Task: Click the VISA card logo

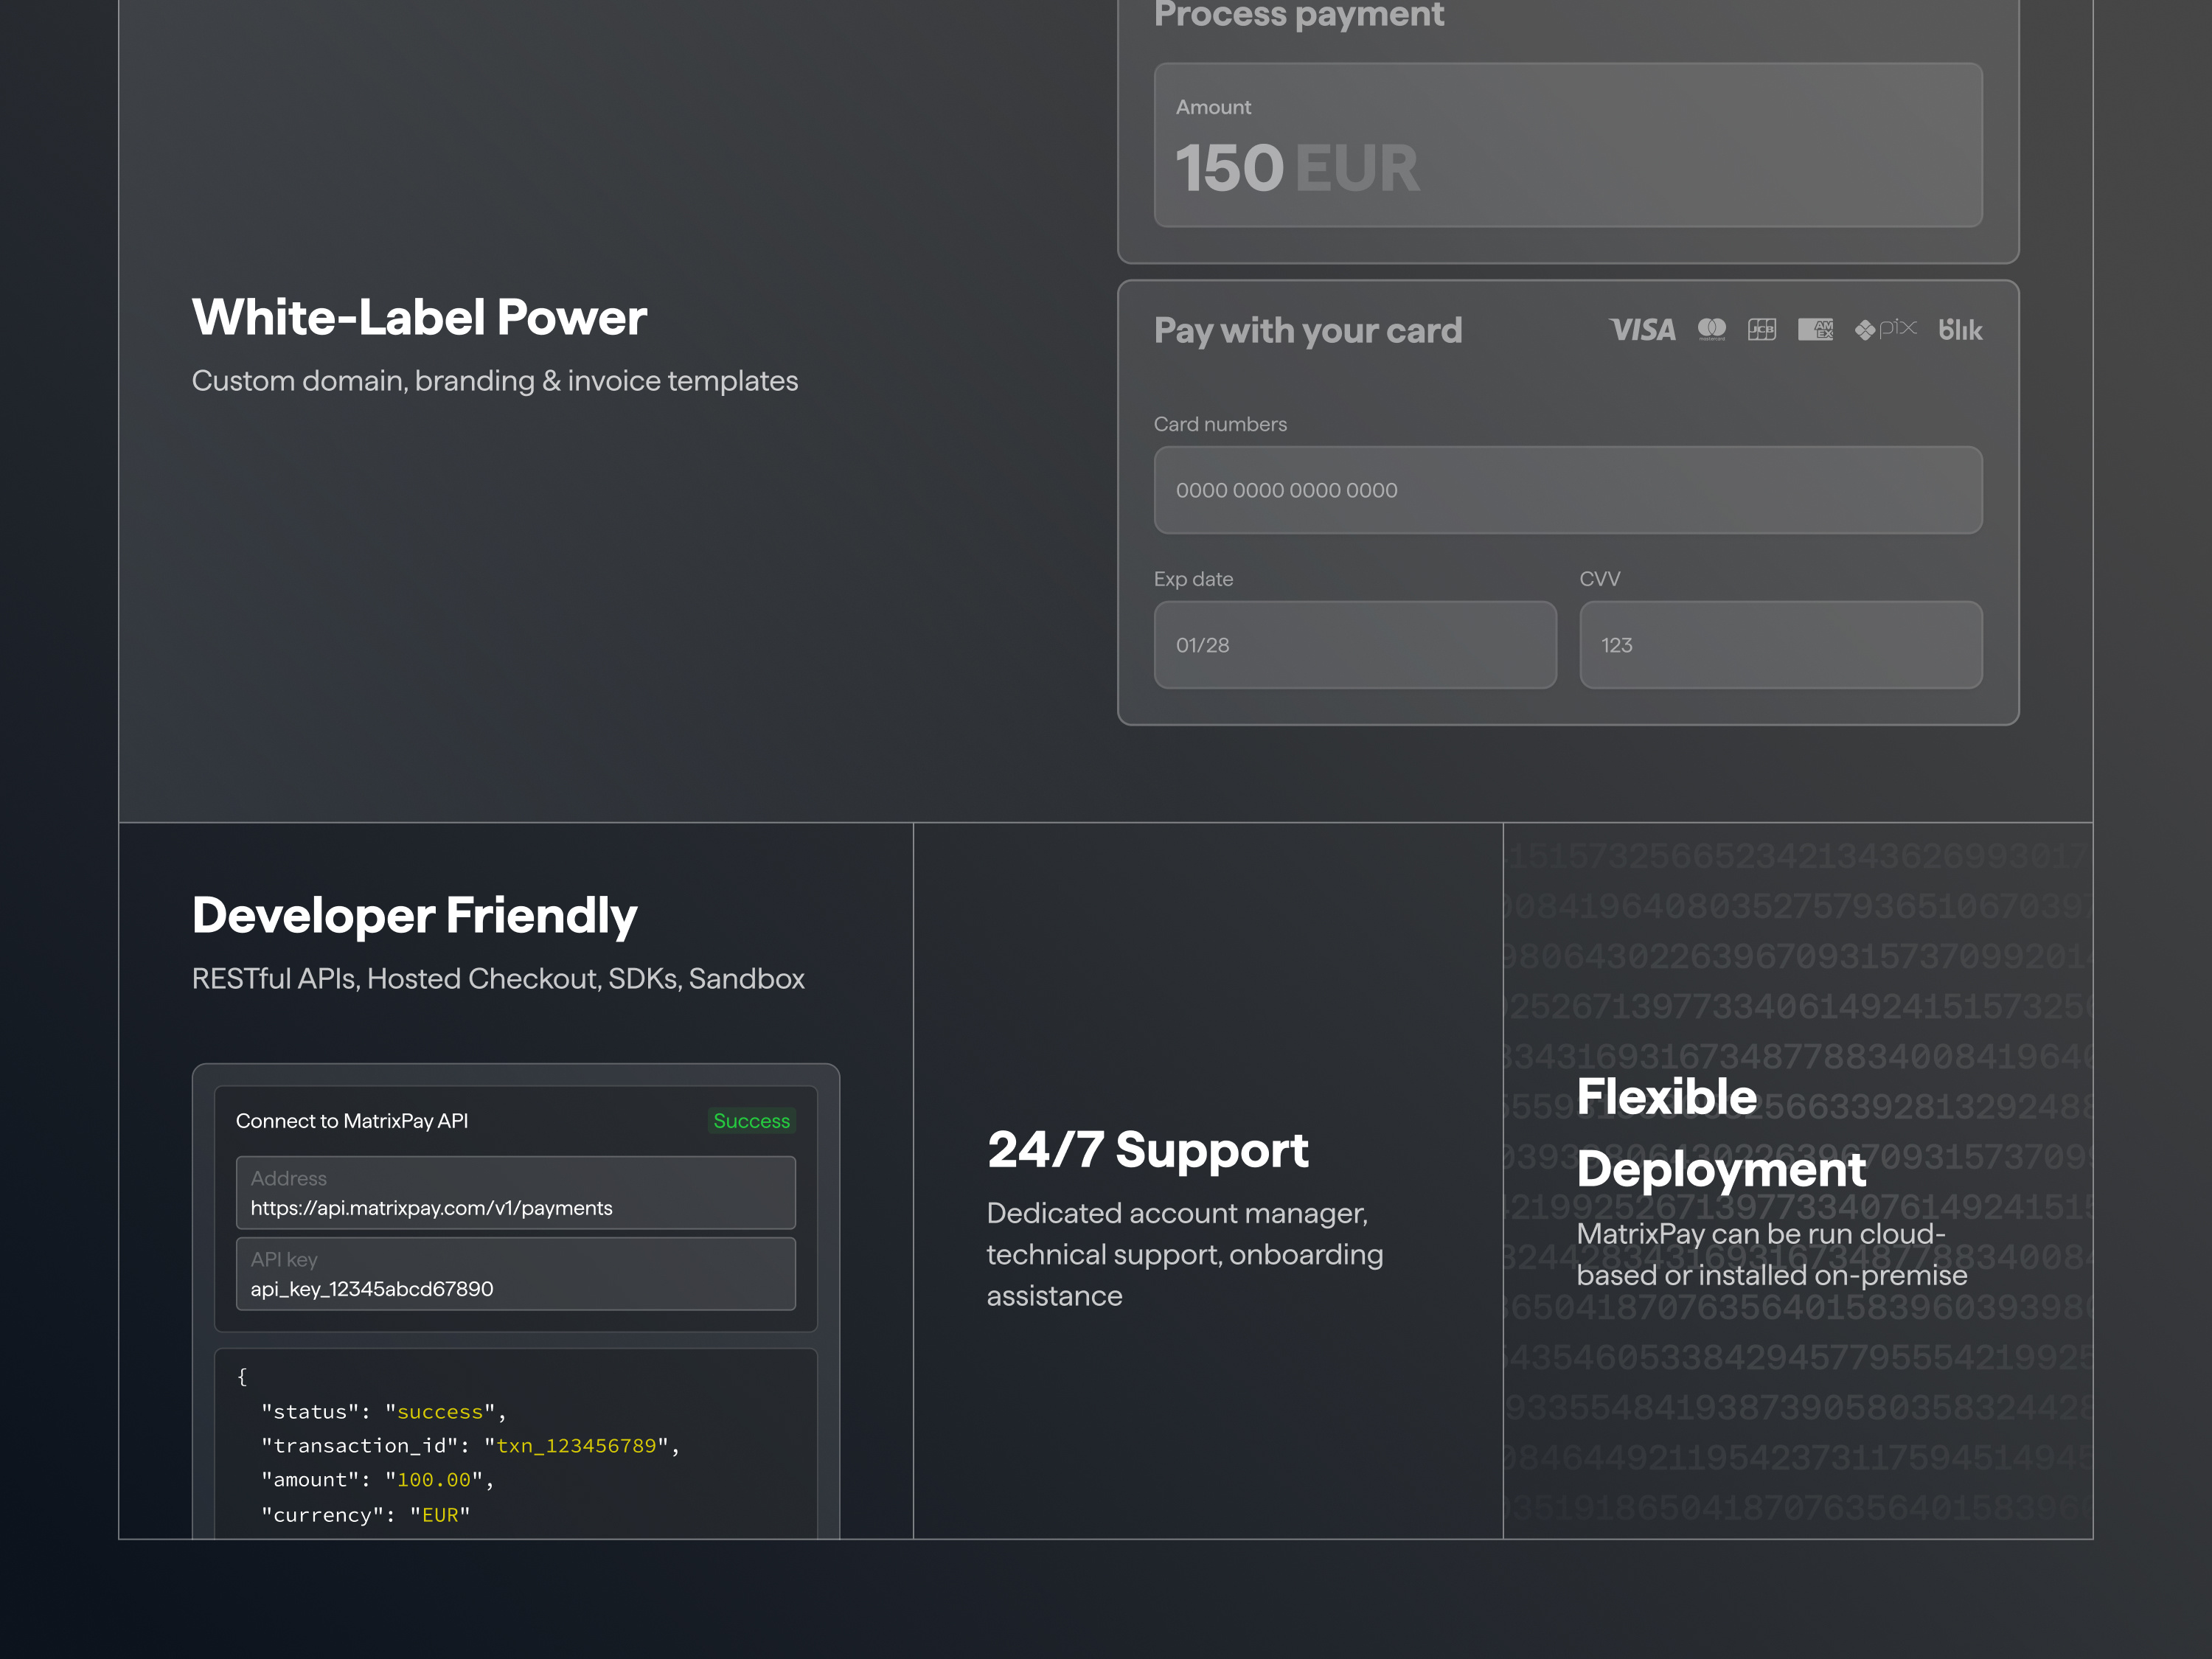Action: coord(1642,330)
